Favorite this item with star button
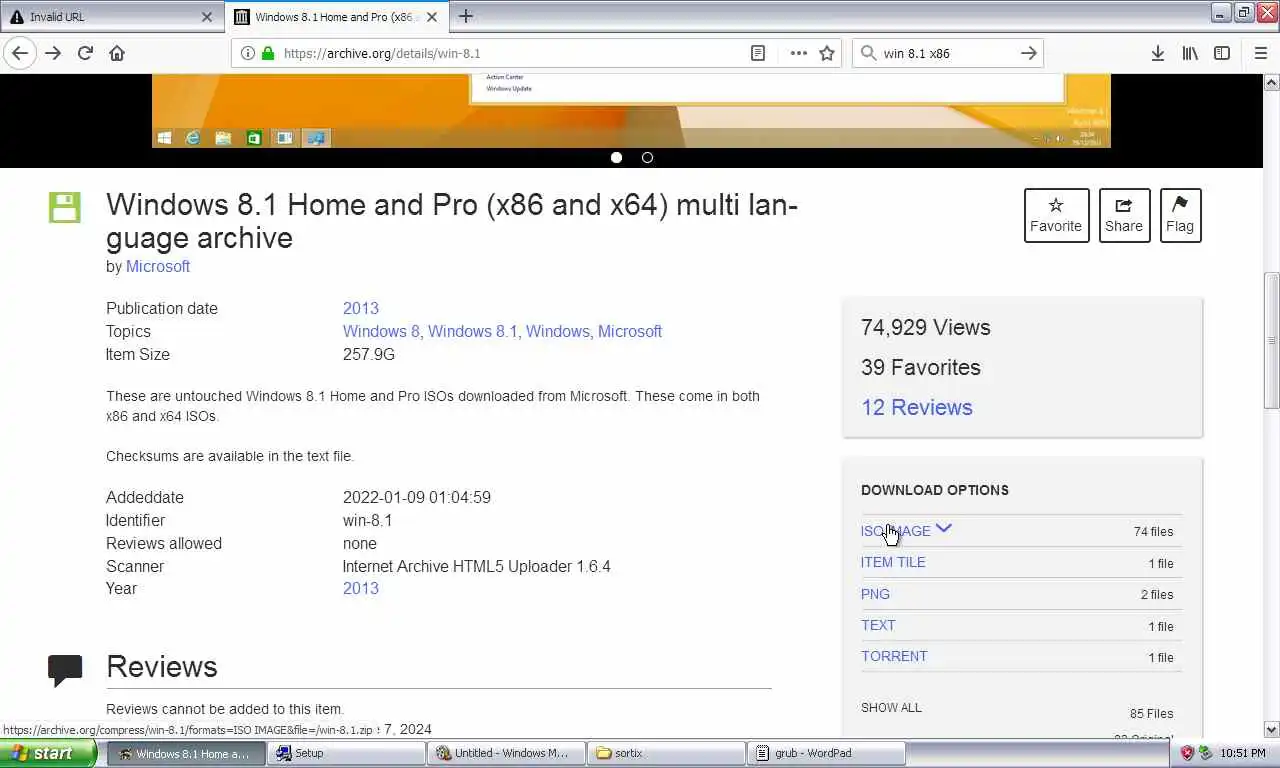The width and height of the screenshot is (1280, 768). tap(1056, 215)
